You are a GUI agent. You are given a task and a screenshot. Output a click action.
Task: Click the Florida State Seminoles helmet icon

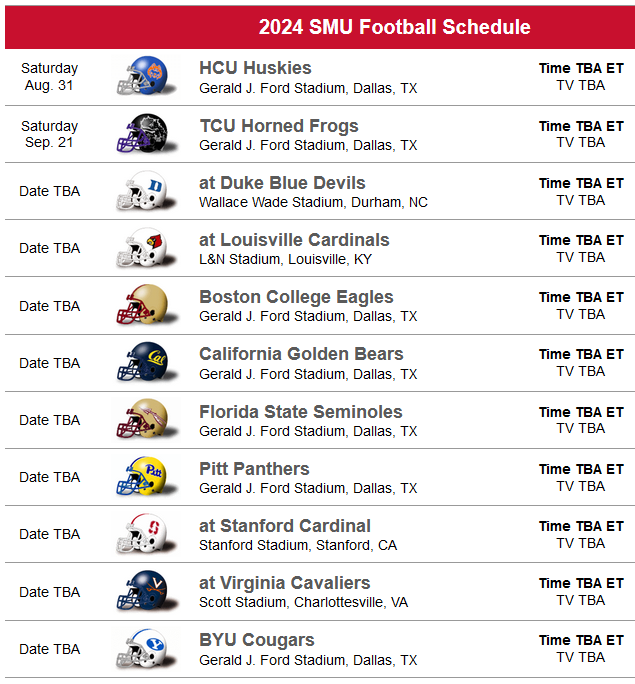(x=146, y=419)
